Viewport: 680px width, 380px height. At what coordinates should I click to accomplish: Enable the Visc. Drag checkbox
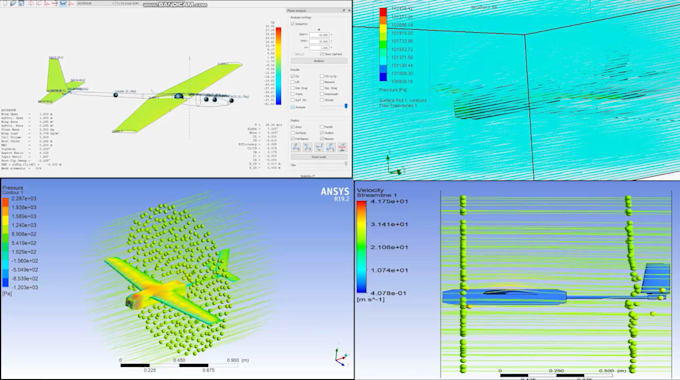(322, 88)
